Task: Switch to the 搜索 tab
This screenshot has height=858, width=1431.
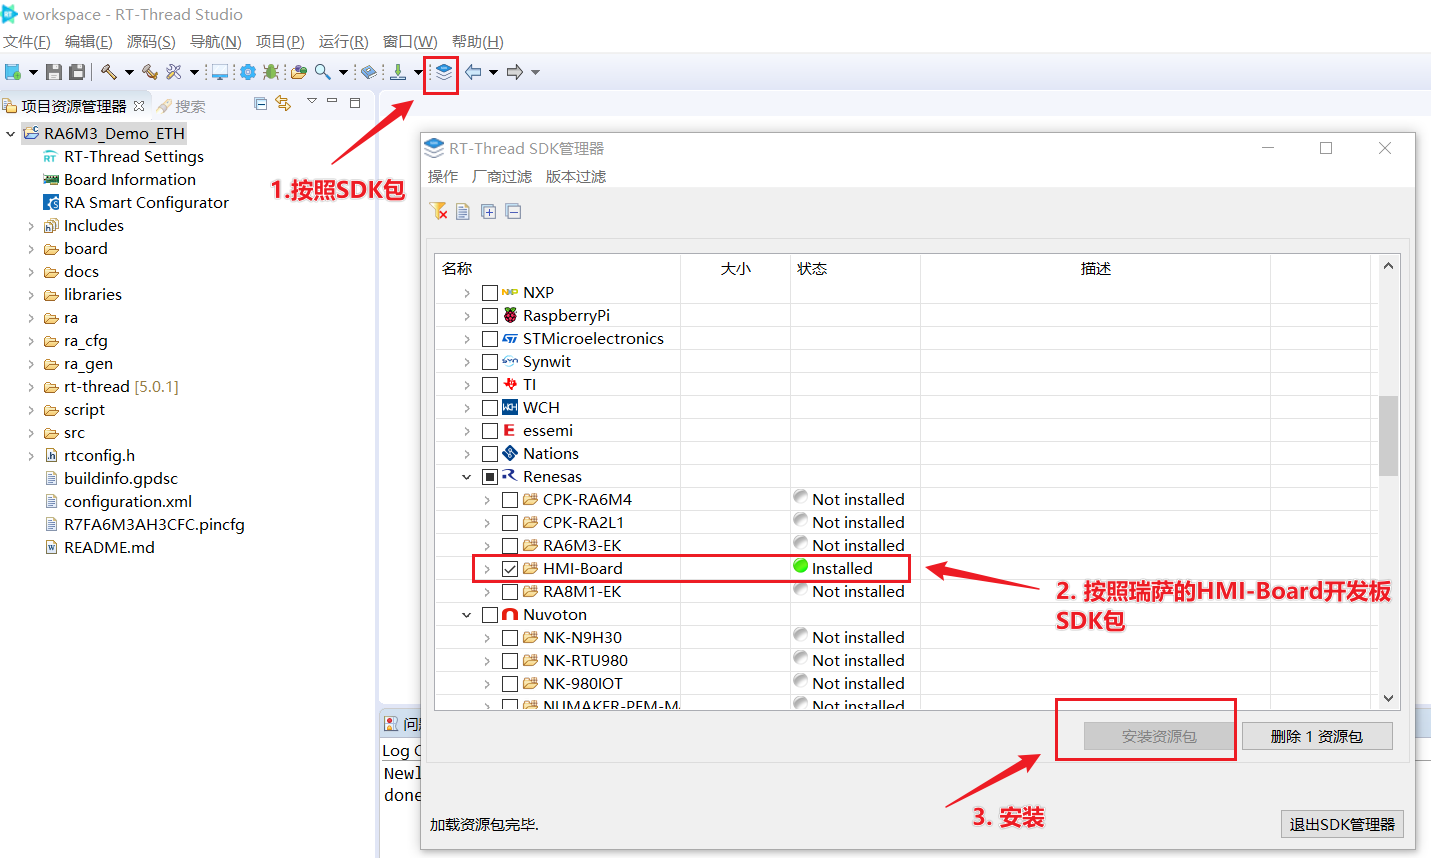Action: point(181,106)
